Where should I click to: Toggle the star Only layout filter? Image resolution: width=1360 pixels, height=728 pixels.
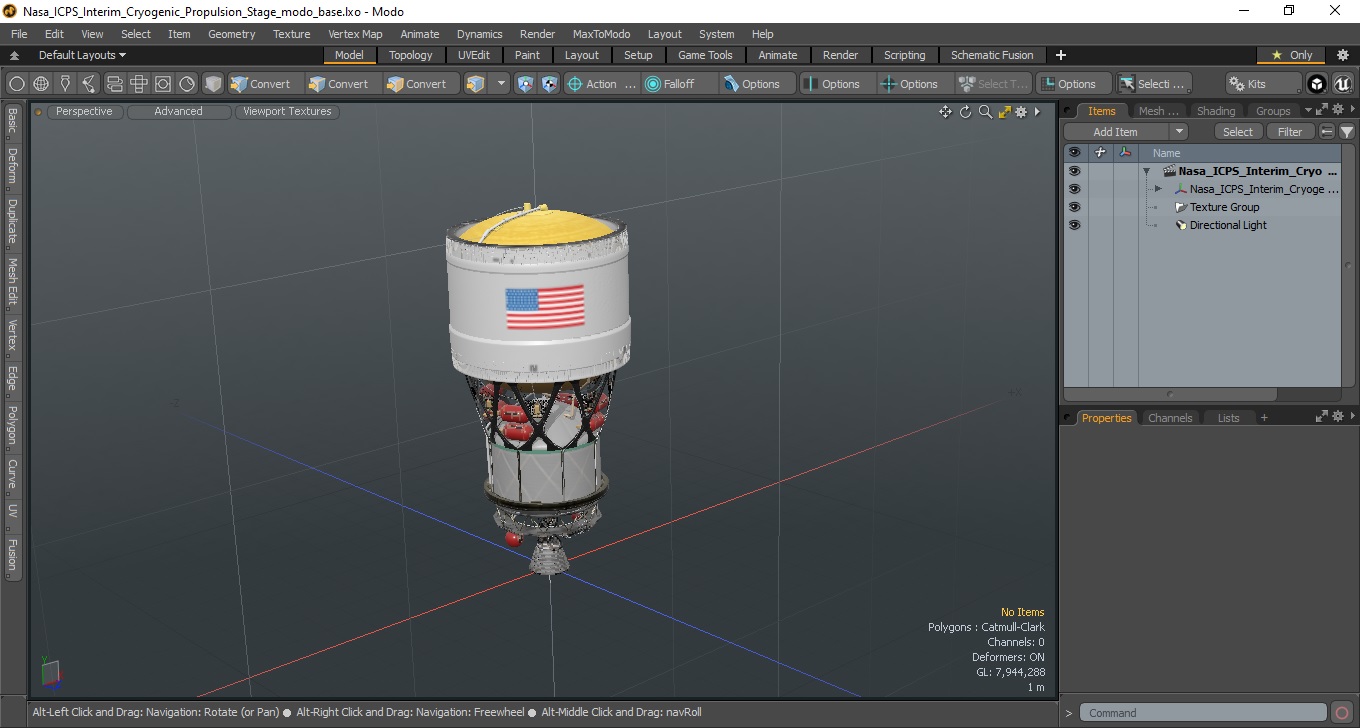1291,55
